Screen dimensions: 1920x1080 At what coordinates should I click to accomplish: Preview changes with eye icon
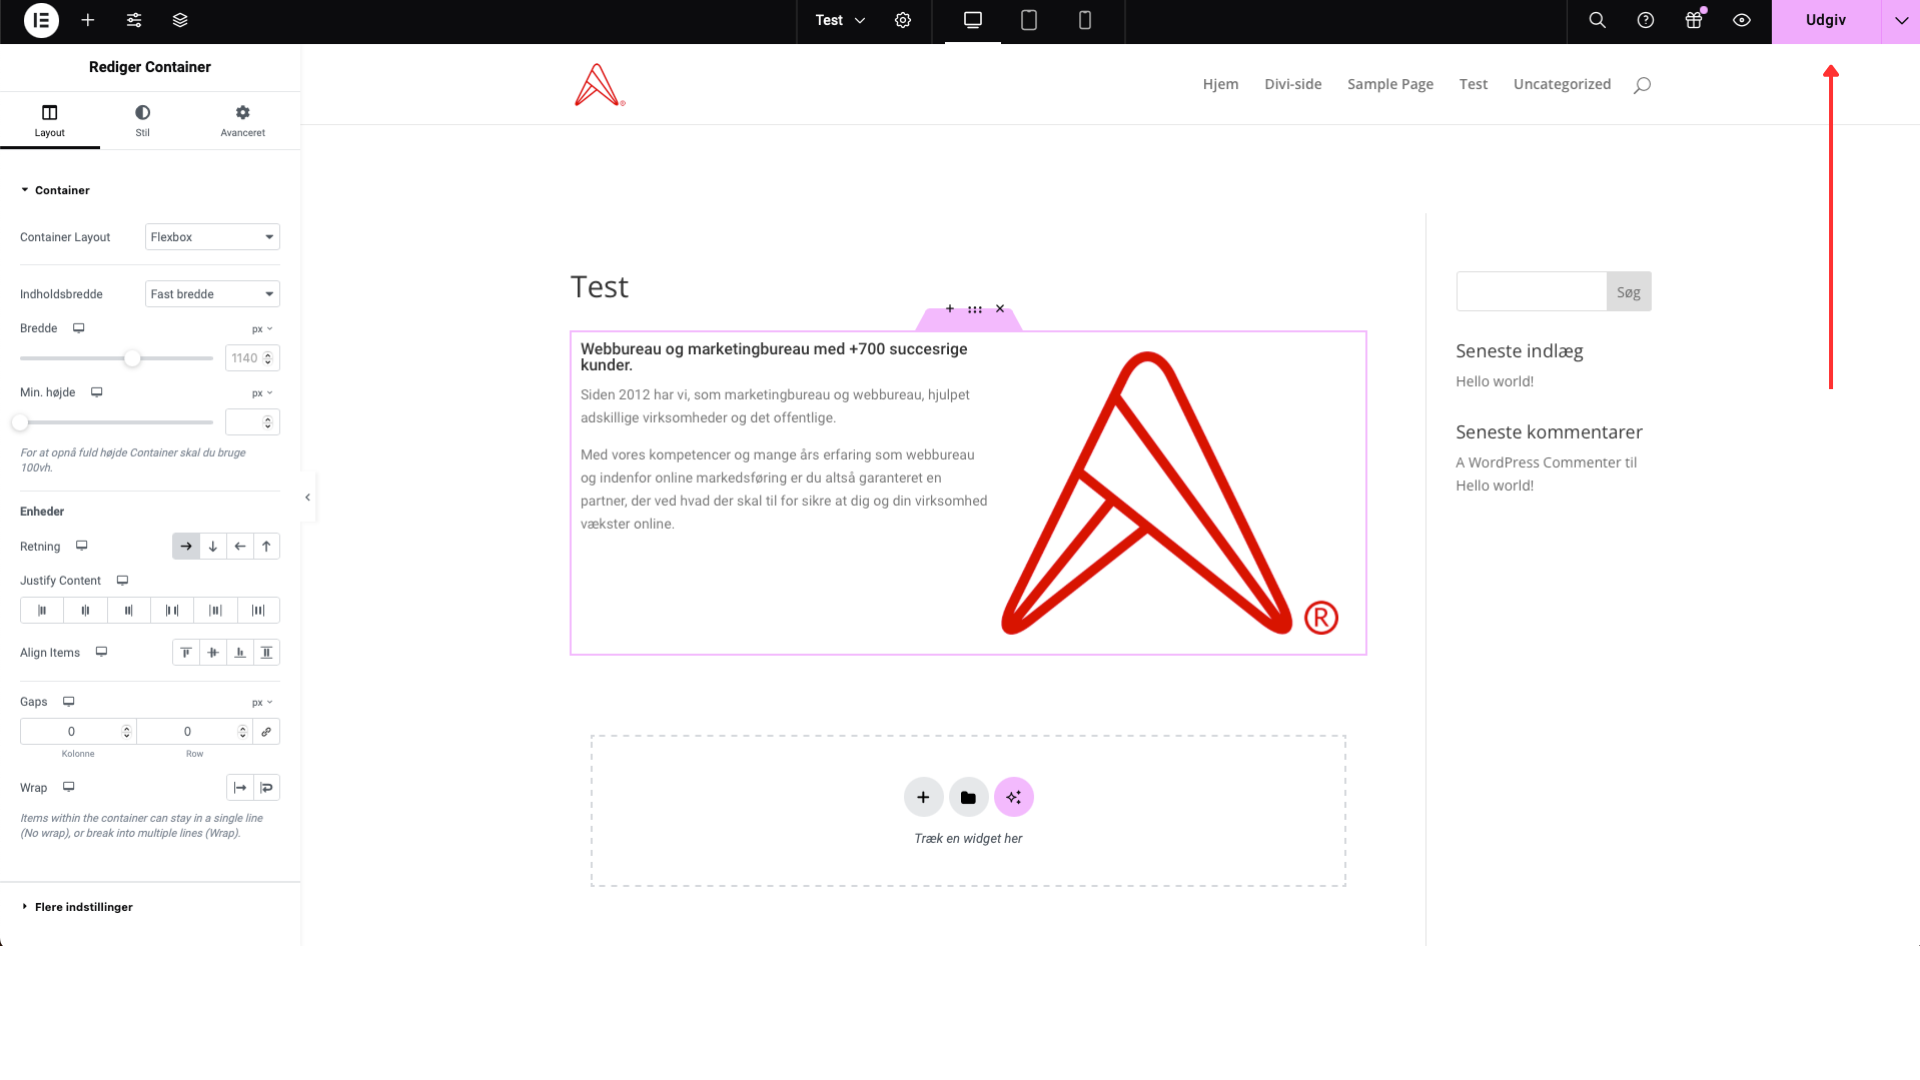[x=1741, y=20]
